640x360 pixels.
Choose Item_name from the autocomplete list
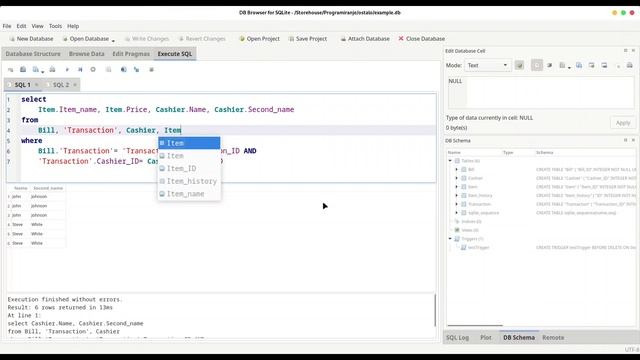point(189,194)
